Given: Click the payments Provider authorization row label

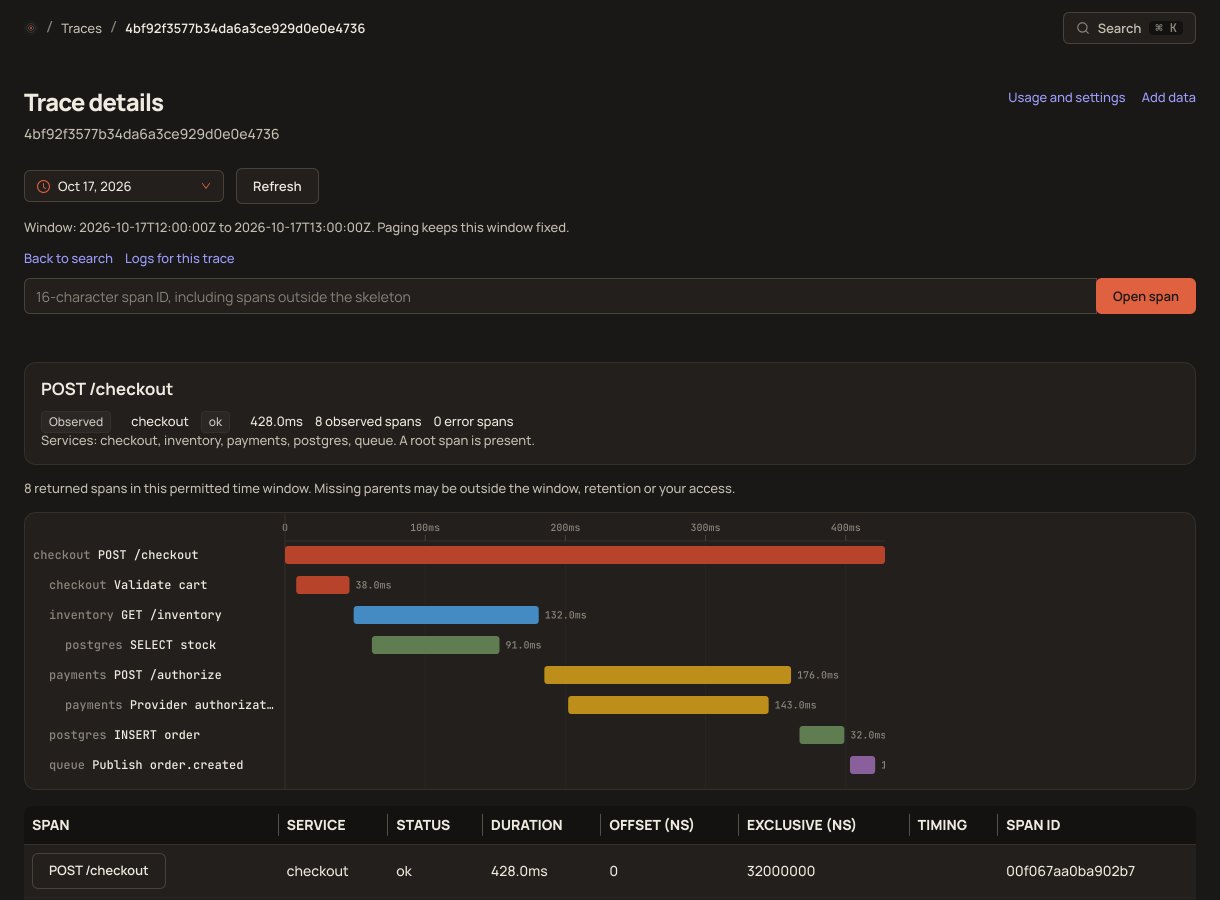Looking at the screenshot, I should [169, 705].
